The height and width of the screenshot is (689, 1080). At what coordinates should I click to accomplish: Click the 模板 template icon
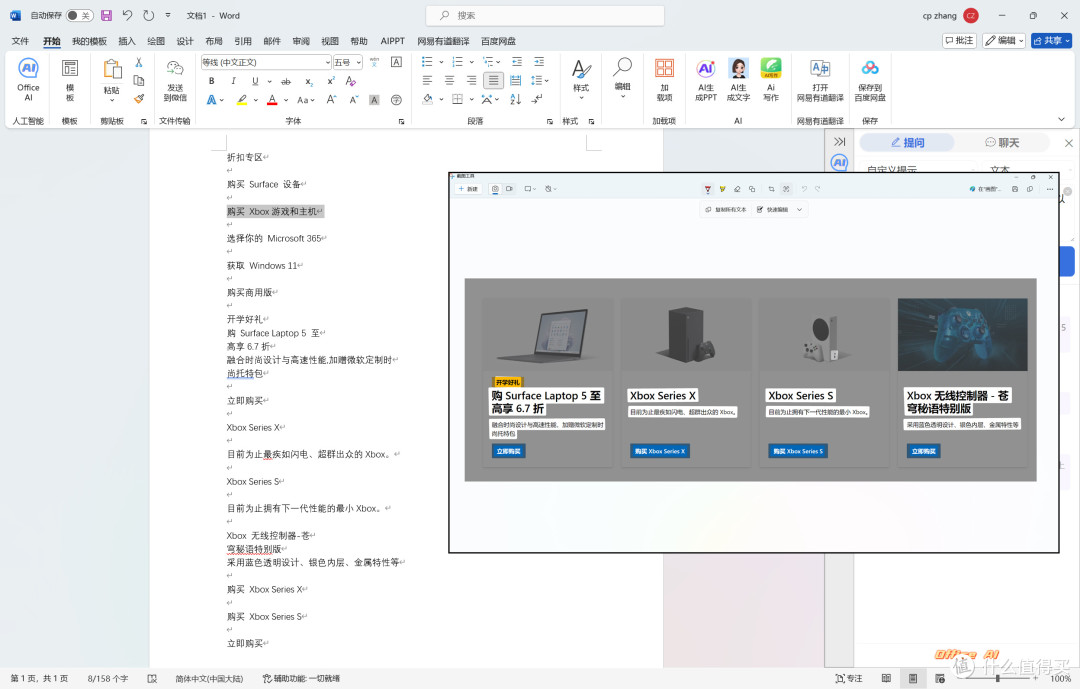[70, 79]
